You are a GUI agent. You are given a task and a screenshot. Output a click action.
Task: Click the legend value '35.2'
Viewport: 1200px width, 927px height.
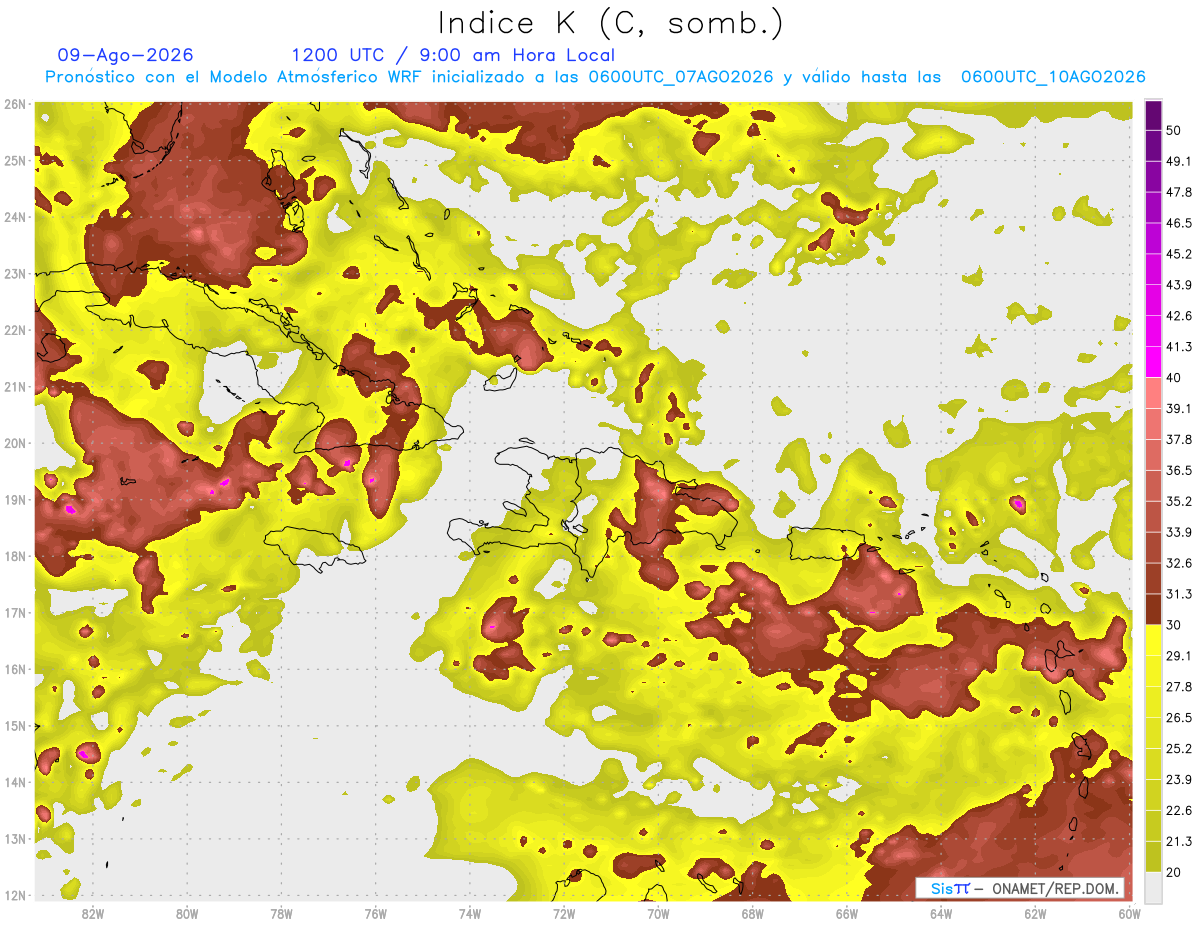tap(1179, 501)
